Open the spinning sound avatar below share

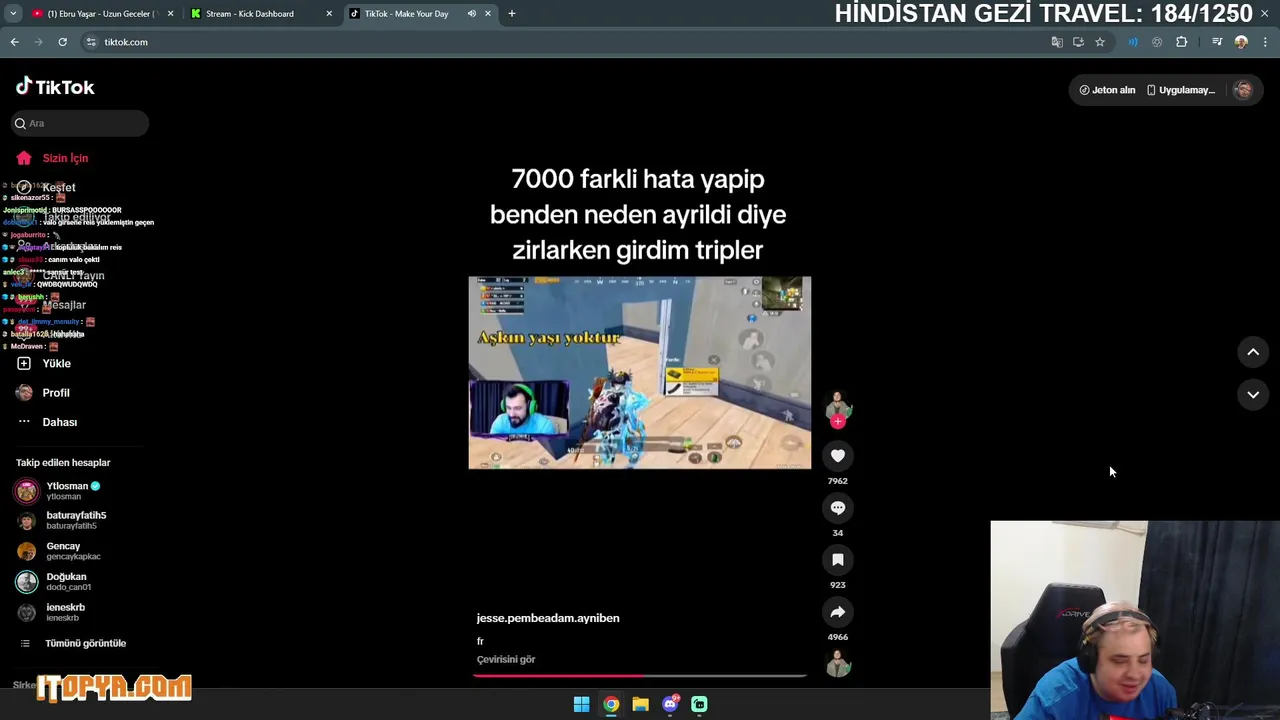[x=838, y=664]
